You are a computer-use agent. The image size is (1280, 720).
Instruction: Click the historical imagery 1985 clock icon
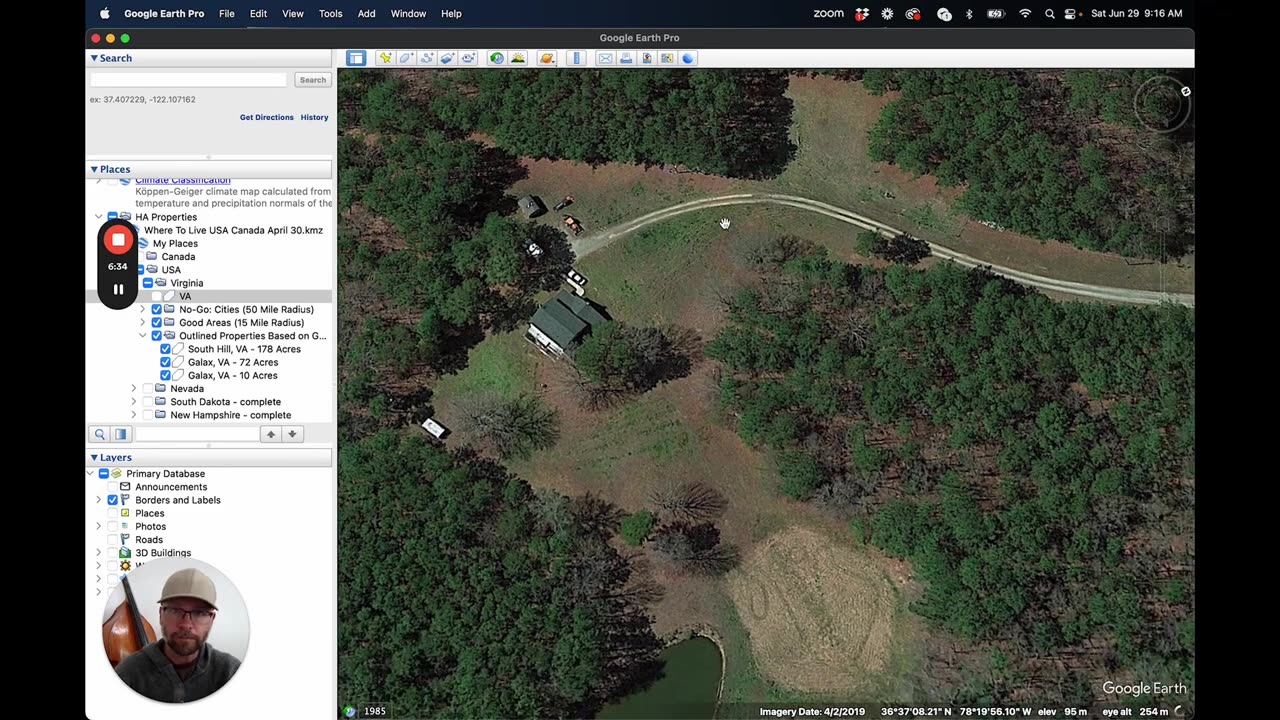[349, 711]
